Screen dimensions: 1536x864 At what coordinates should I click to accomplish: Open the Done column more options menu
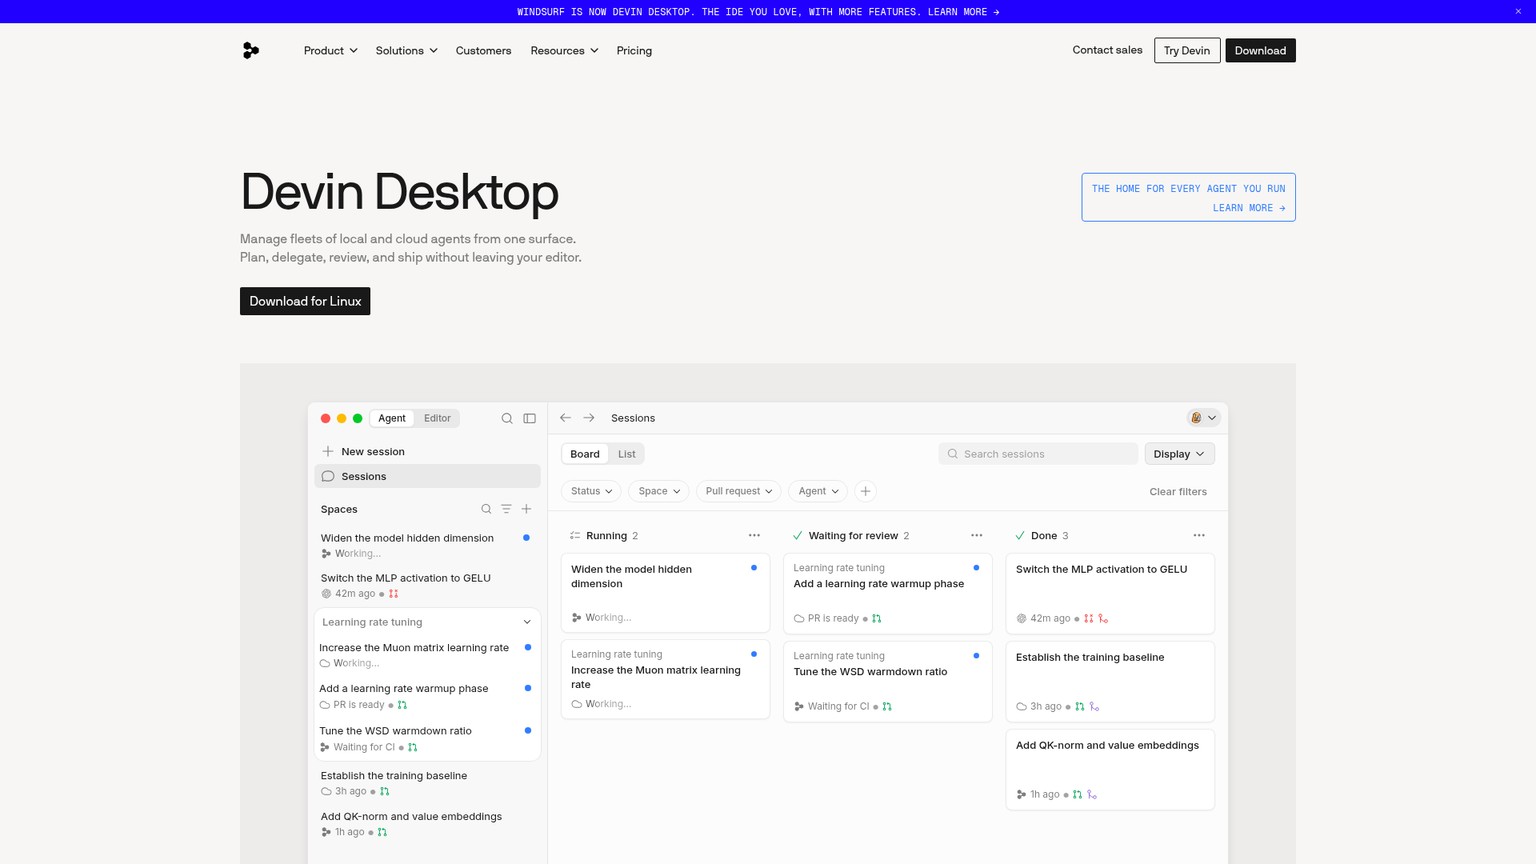coord(1199,535)
